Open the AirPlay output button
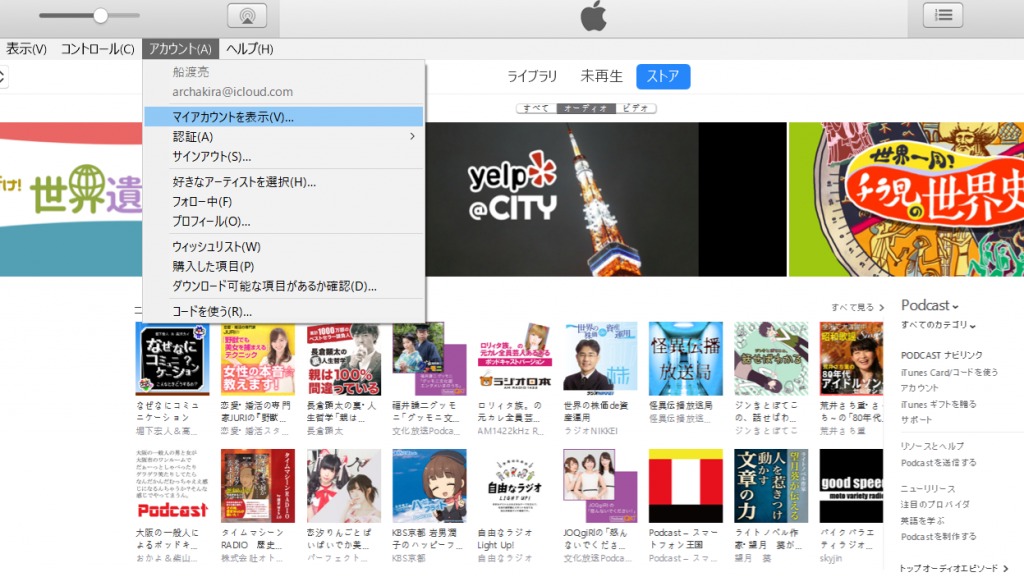 [x=247, y=15]
